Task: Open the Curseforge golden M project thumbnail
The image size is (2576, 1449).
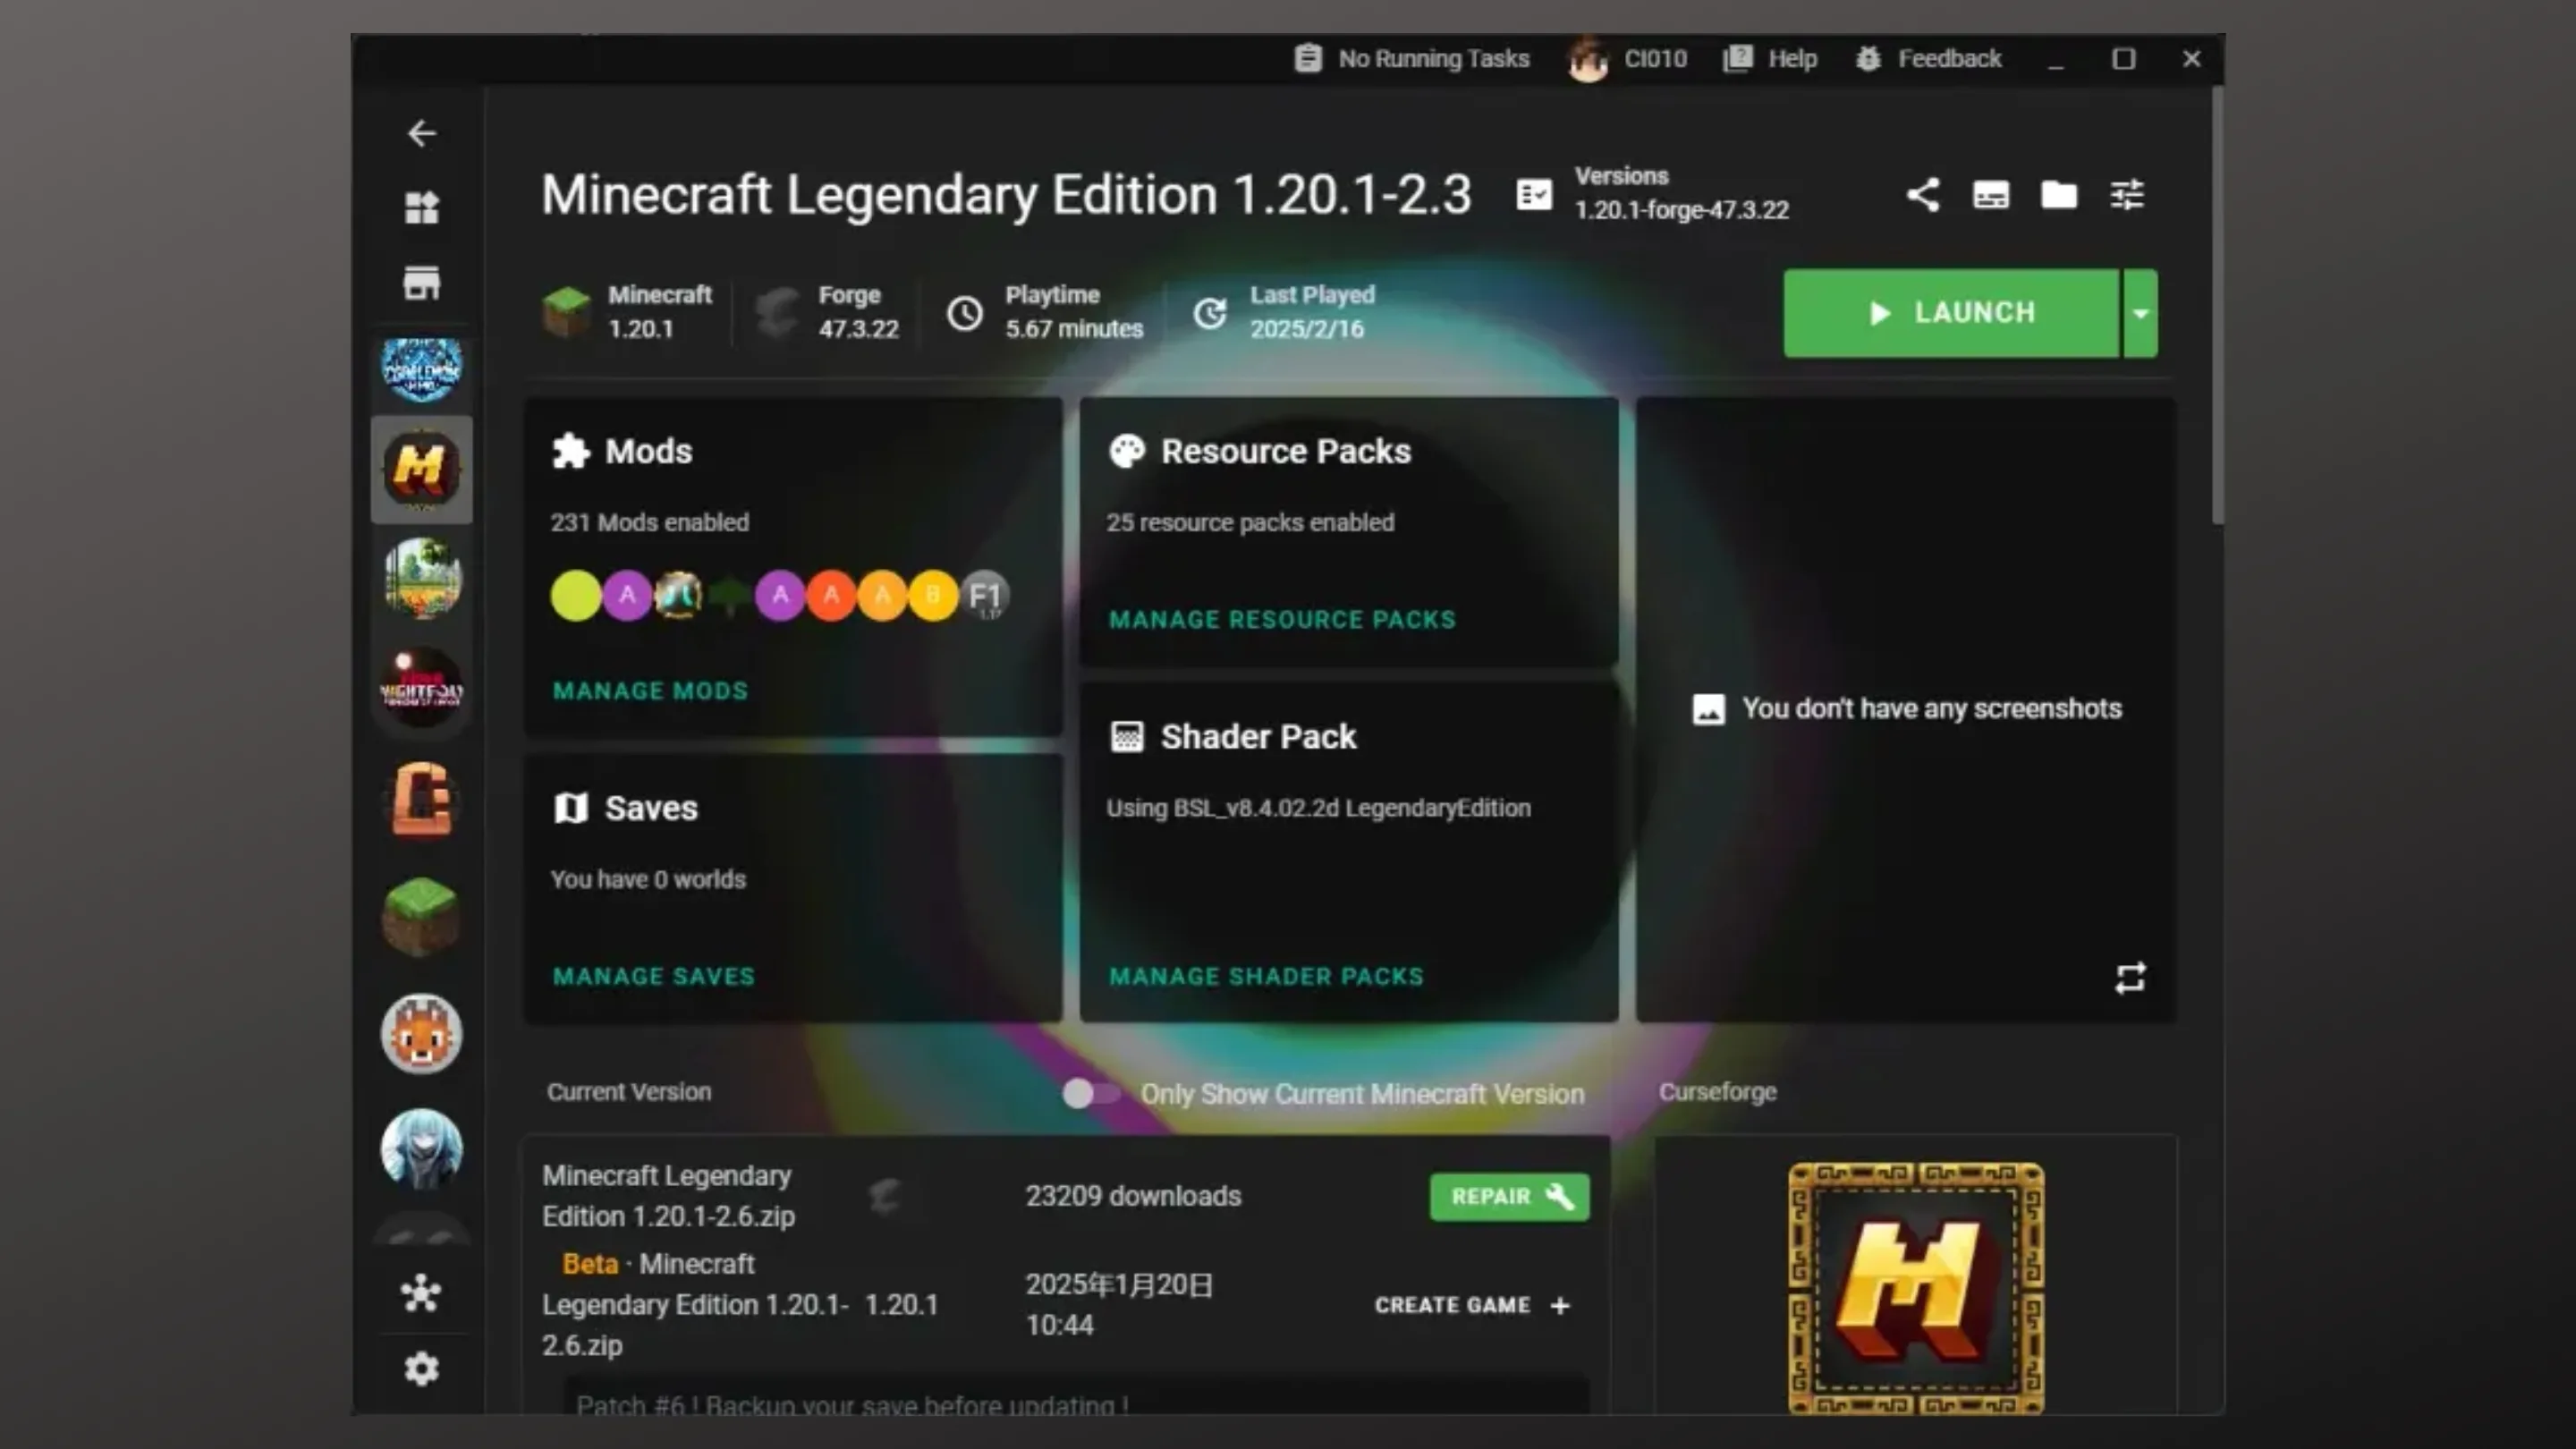Action: (1916, 1288)
